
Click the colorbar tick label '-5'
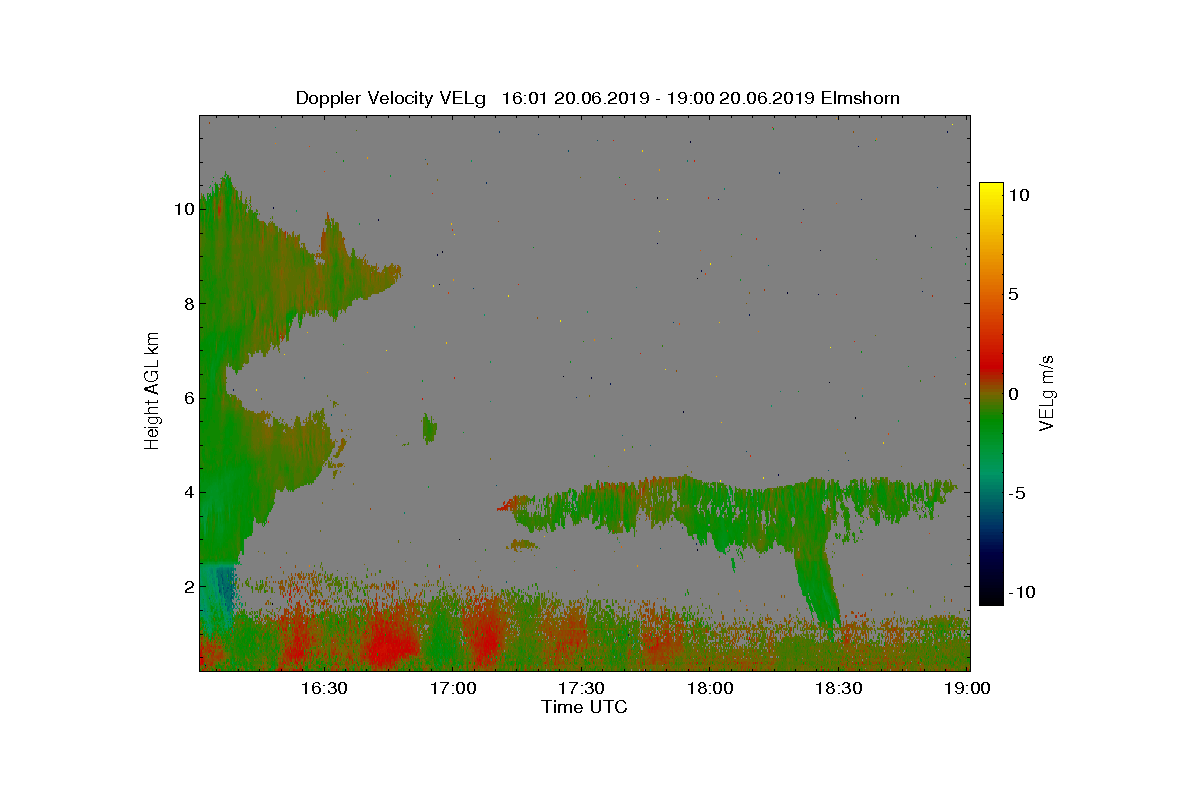point(1016,493)
